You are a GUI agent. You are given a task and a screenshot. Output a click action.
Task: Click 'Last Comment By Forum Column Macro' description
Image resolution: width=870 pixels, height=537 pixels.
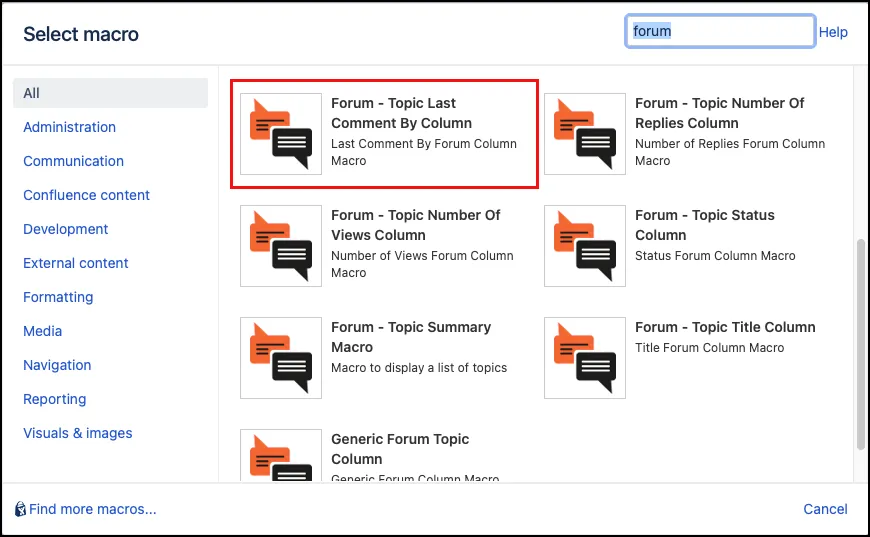(424, 152)
